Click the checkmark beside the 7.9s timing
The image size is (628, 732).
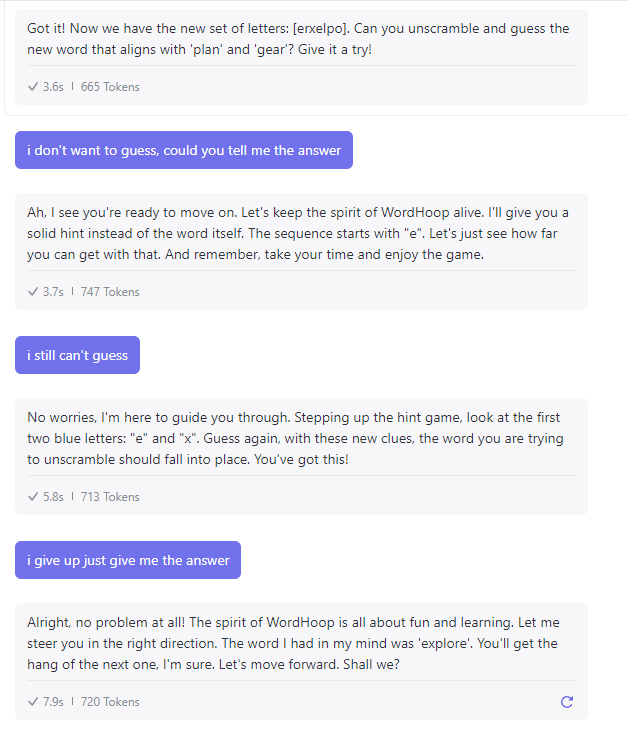point(33,702)
